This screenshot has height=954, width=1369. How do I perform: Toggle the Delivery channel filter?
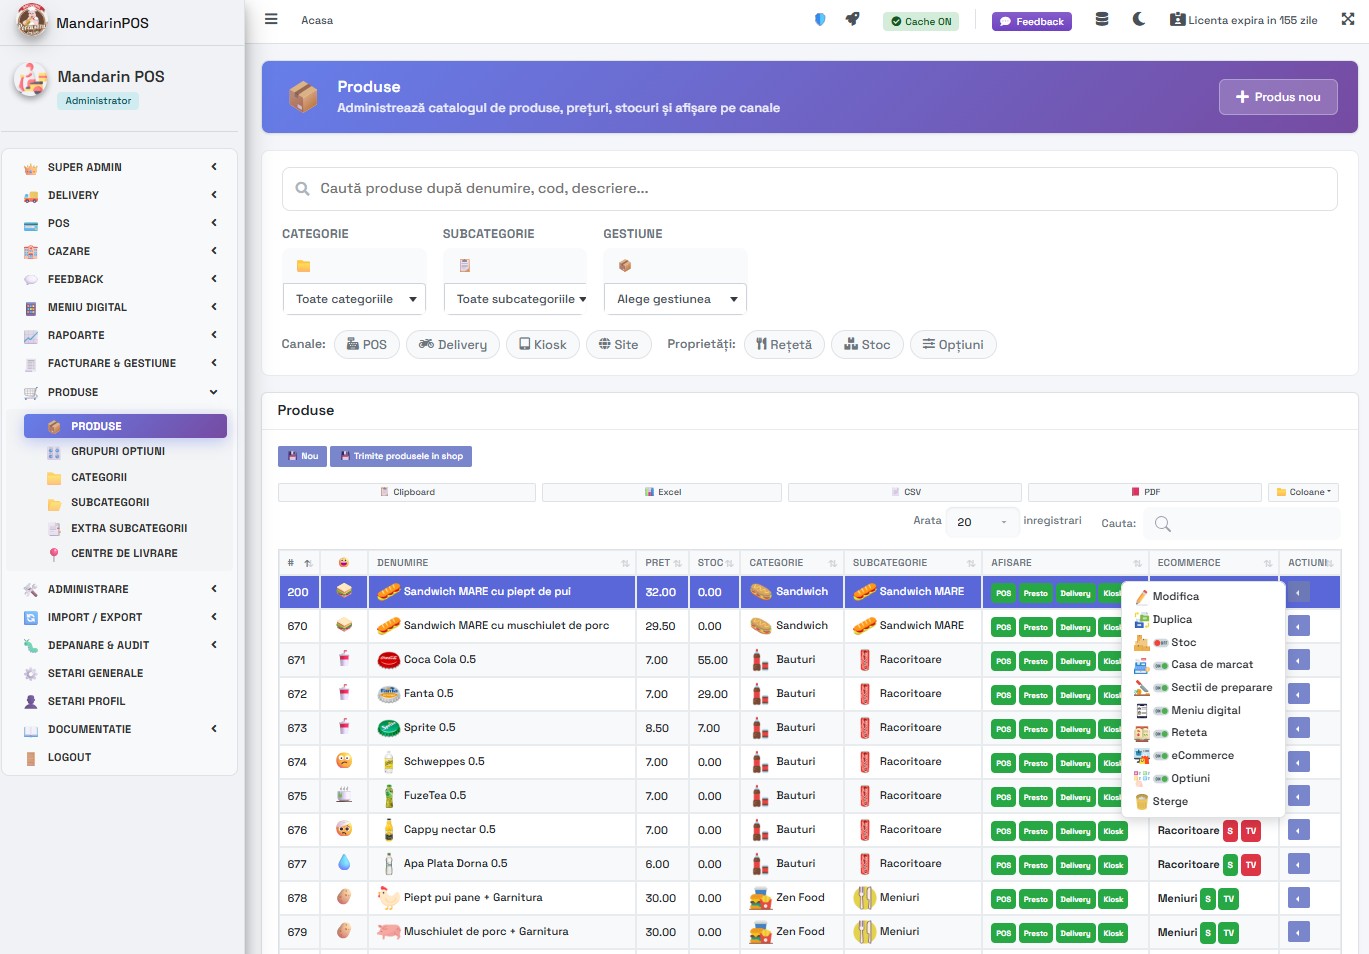click(453, 345)
